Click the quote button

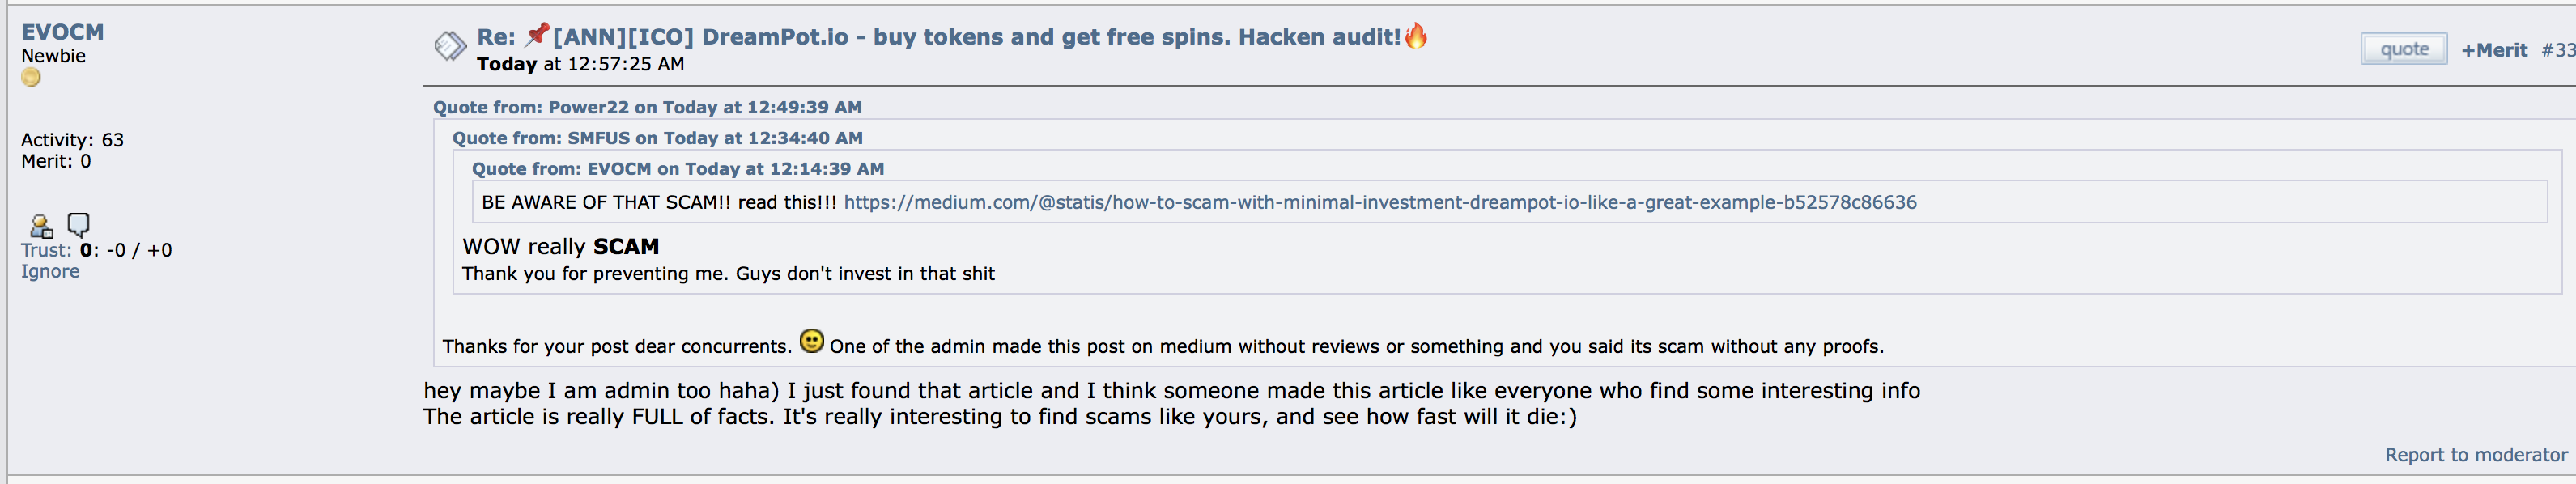point(2404,49)
